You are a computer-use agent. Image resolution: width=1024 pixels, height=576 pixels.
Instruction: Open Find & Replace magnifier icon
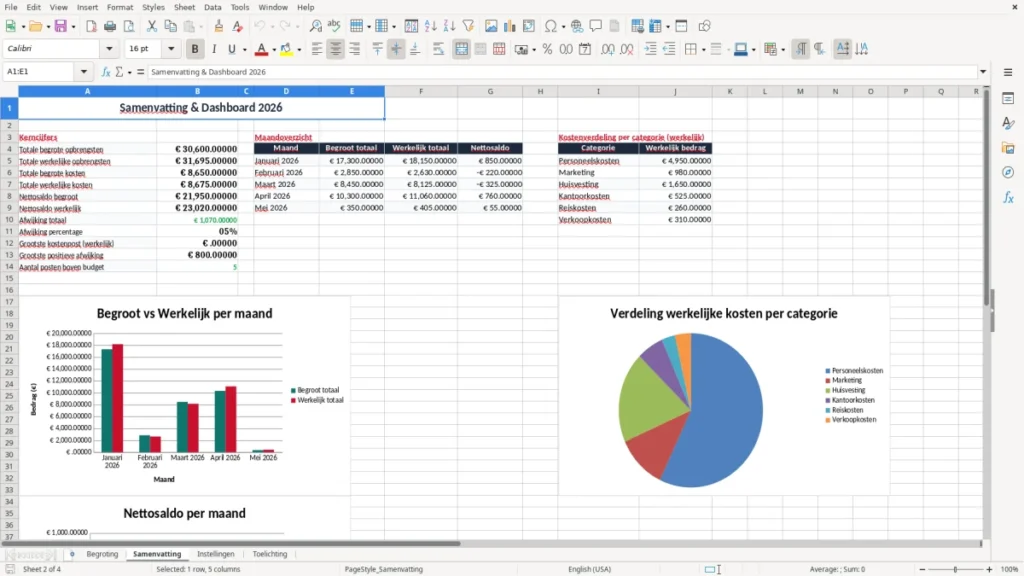click(x=315, y=26)
